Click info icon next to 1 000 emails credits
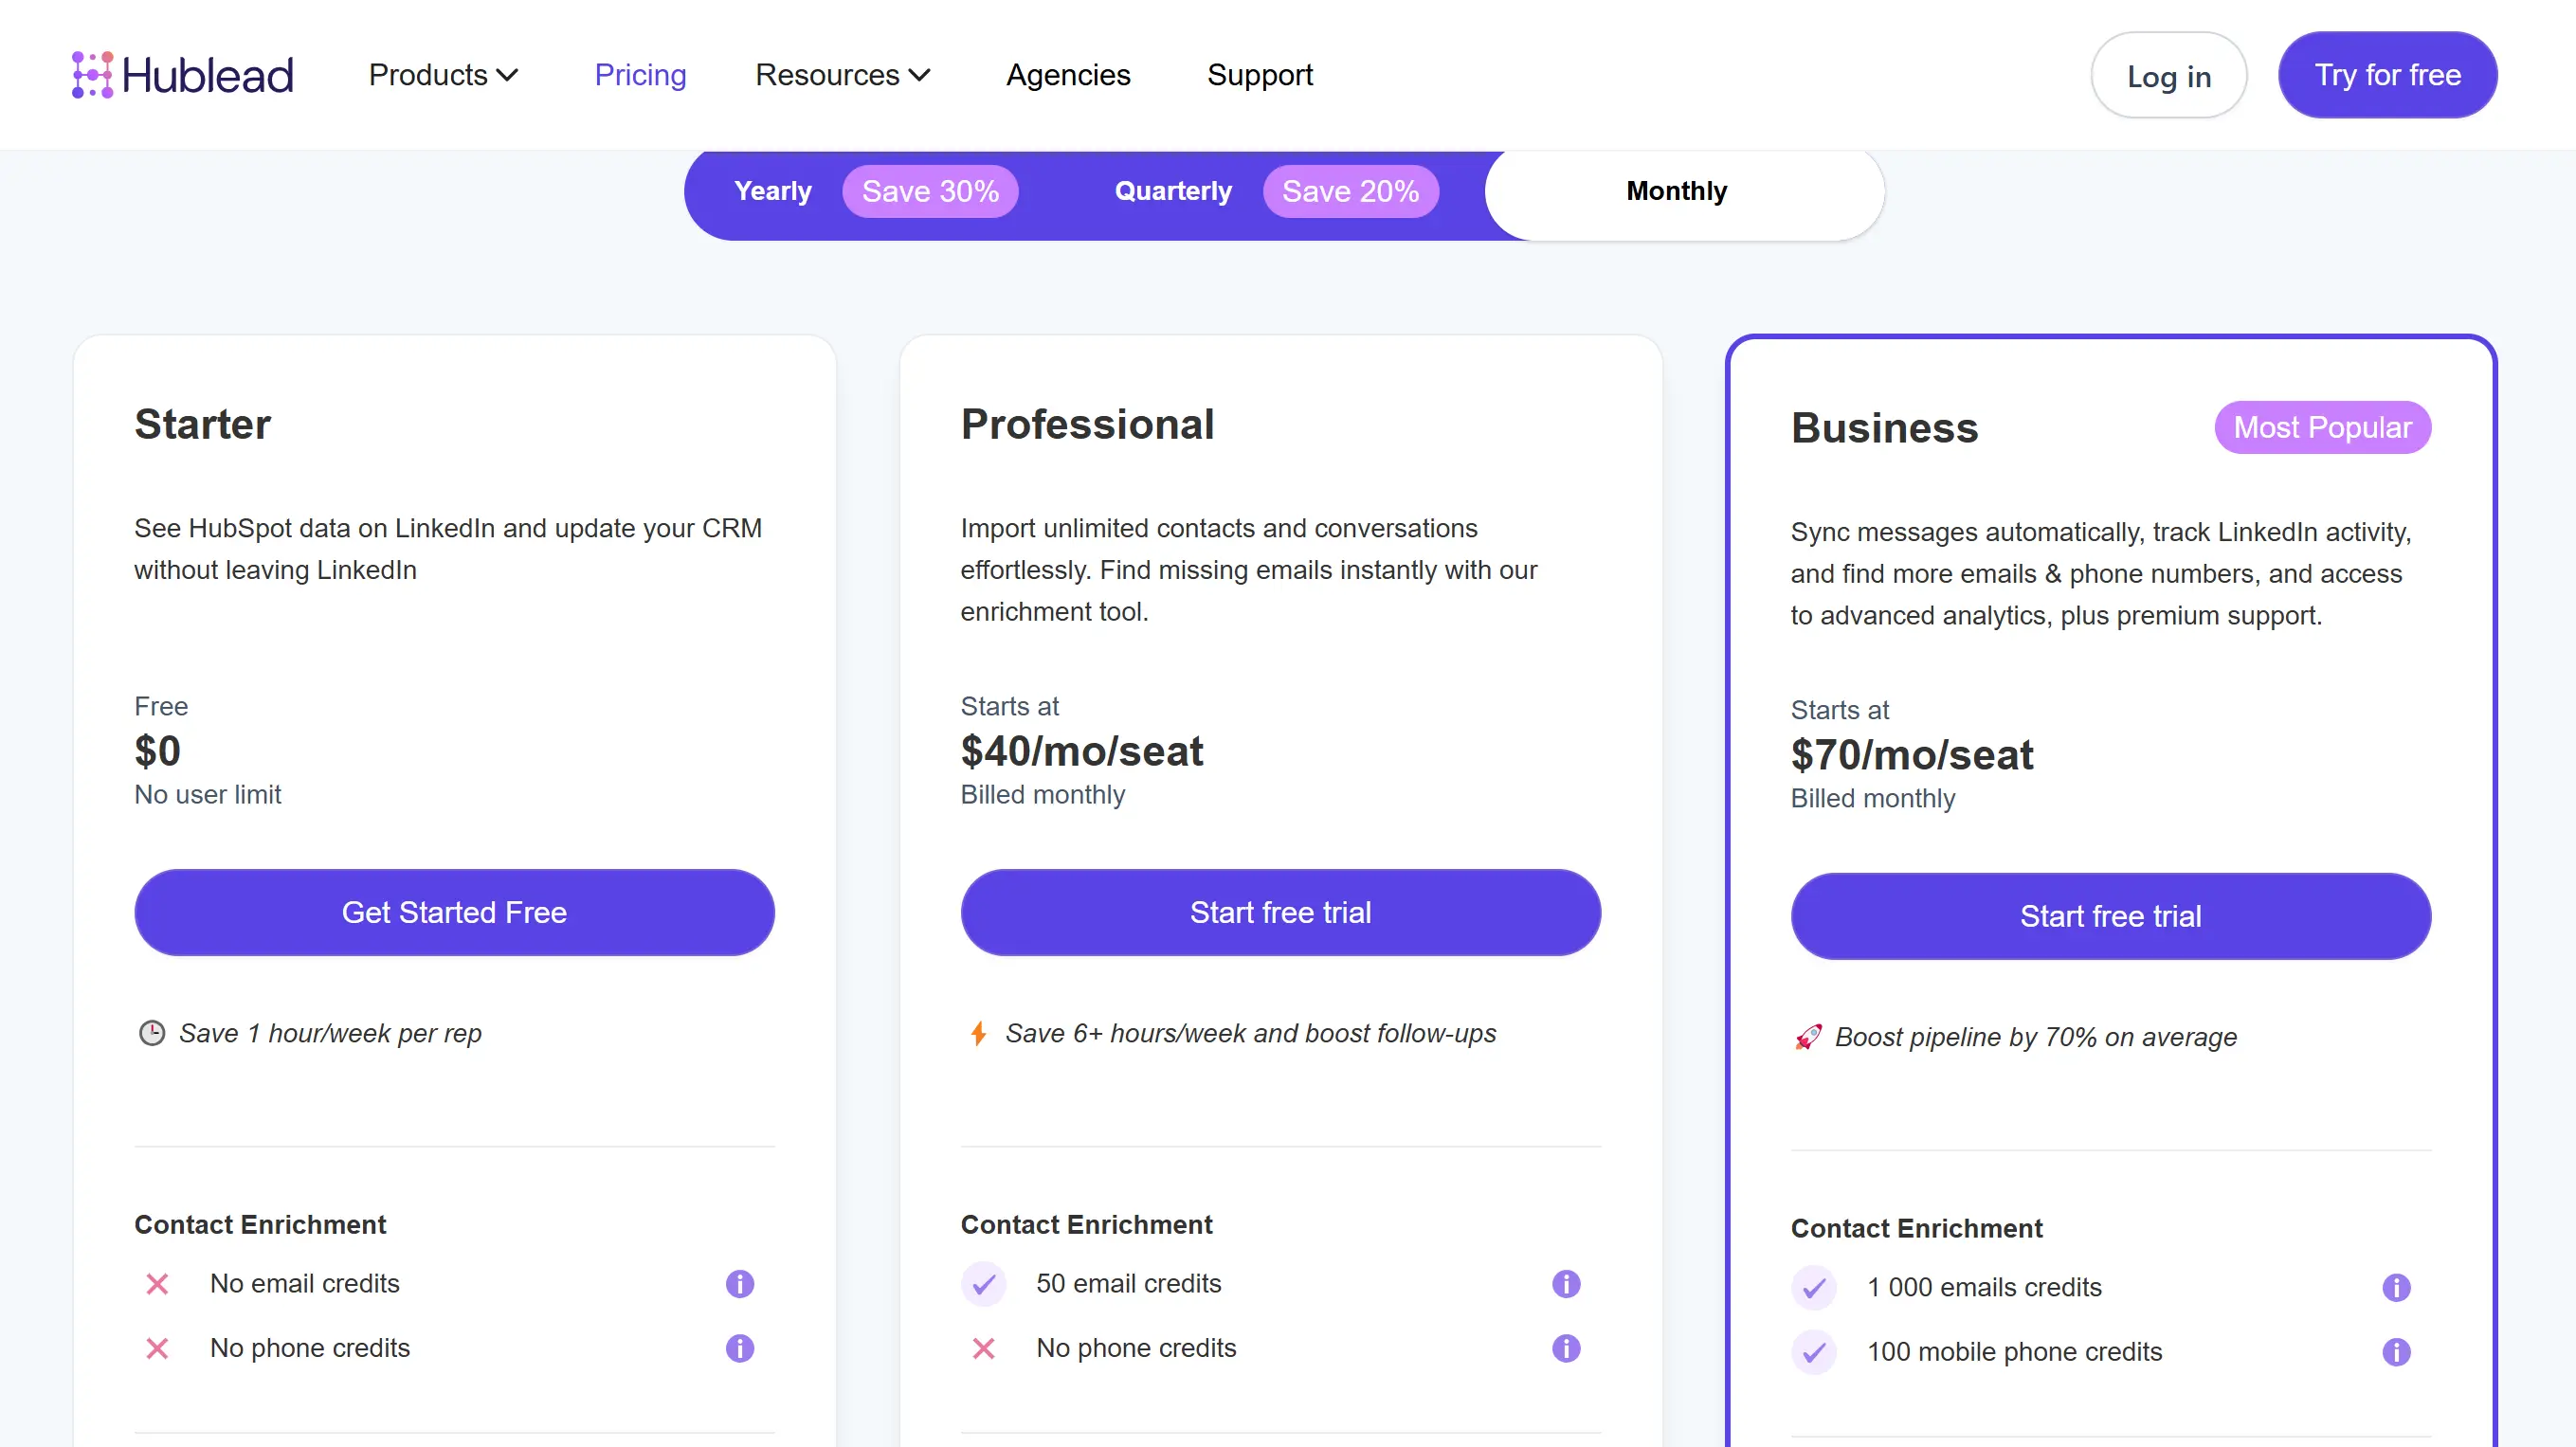The width and height of the screenshot is (2576, 1447). click(x=2396, y=1287)
